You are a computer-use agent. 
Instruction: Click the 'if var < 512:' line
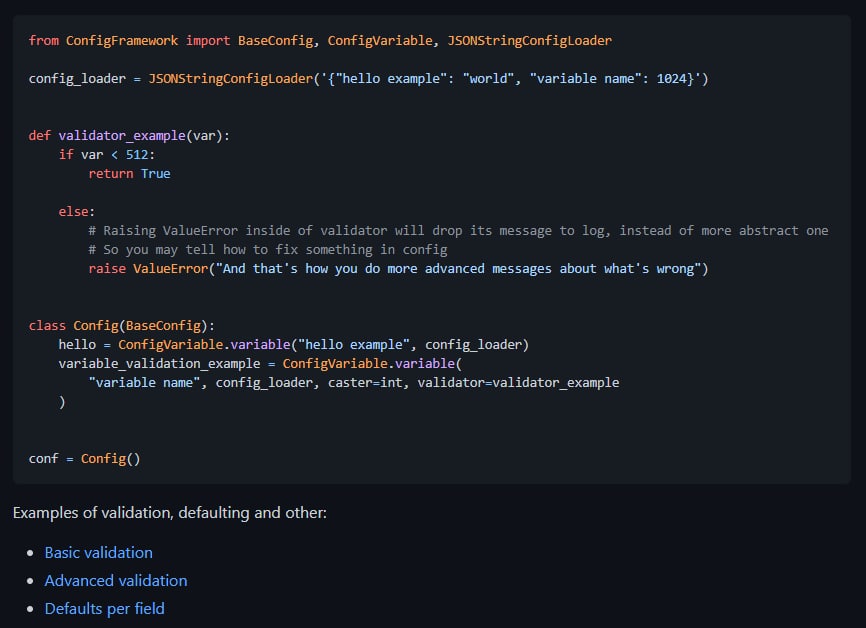pos(107,155)
